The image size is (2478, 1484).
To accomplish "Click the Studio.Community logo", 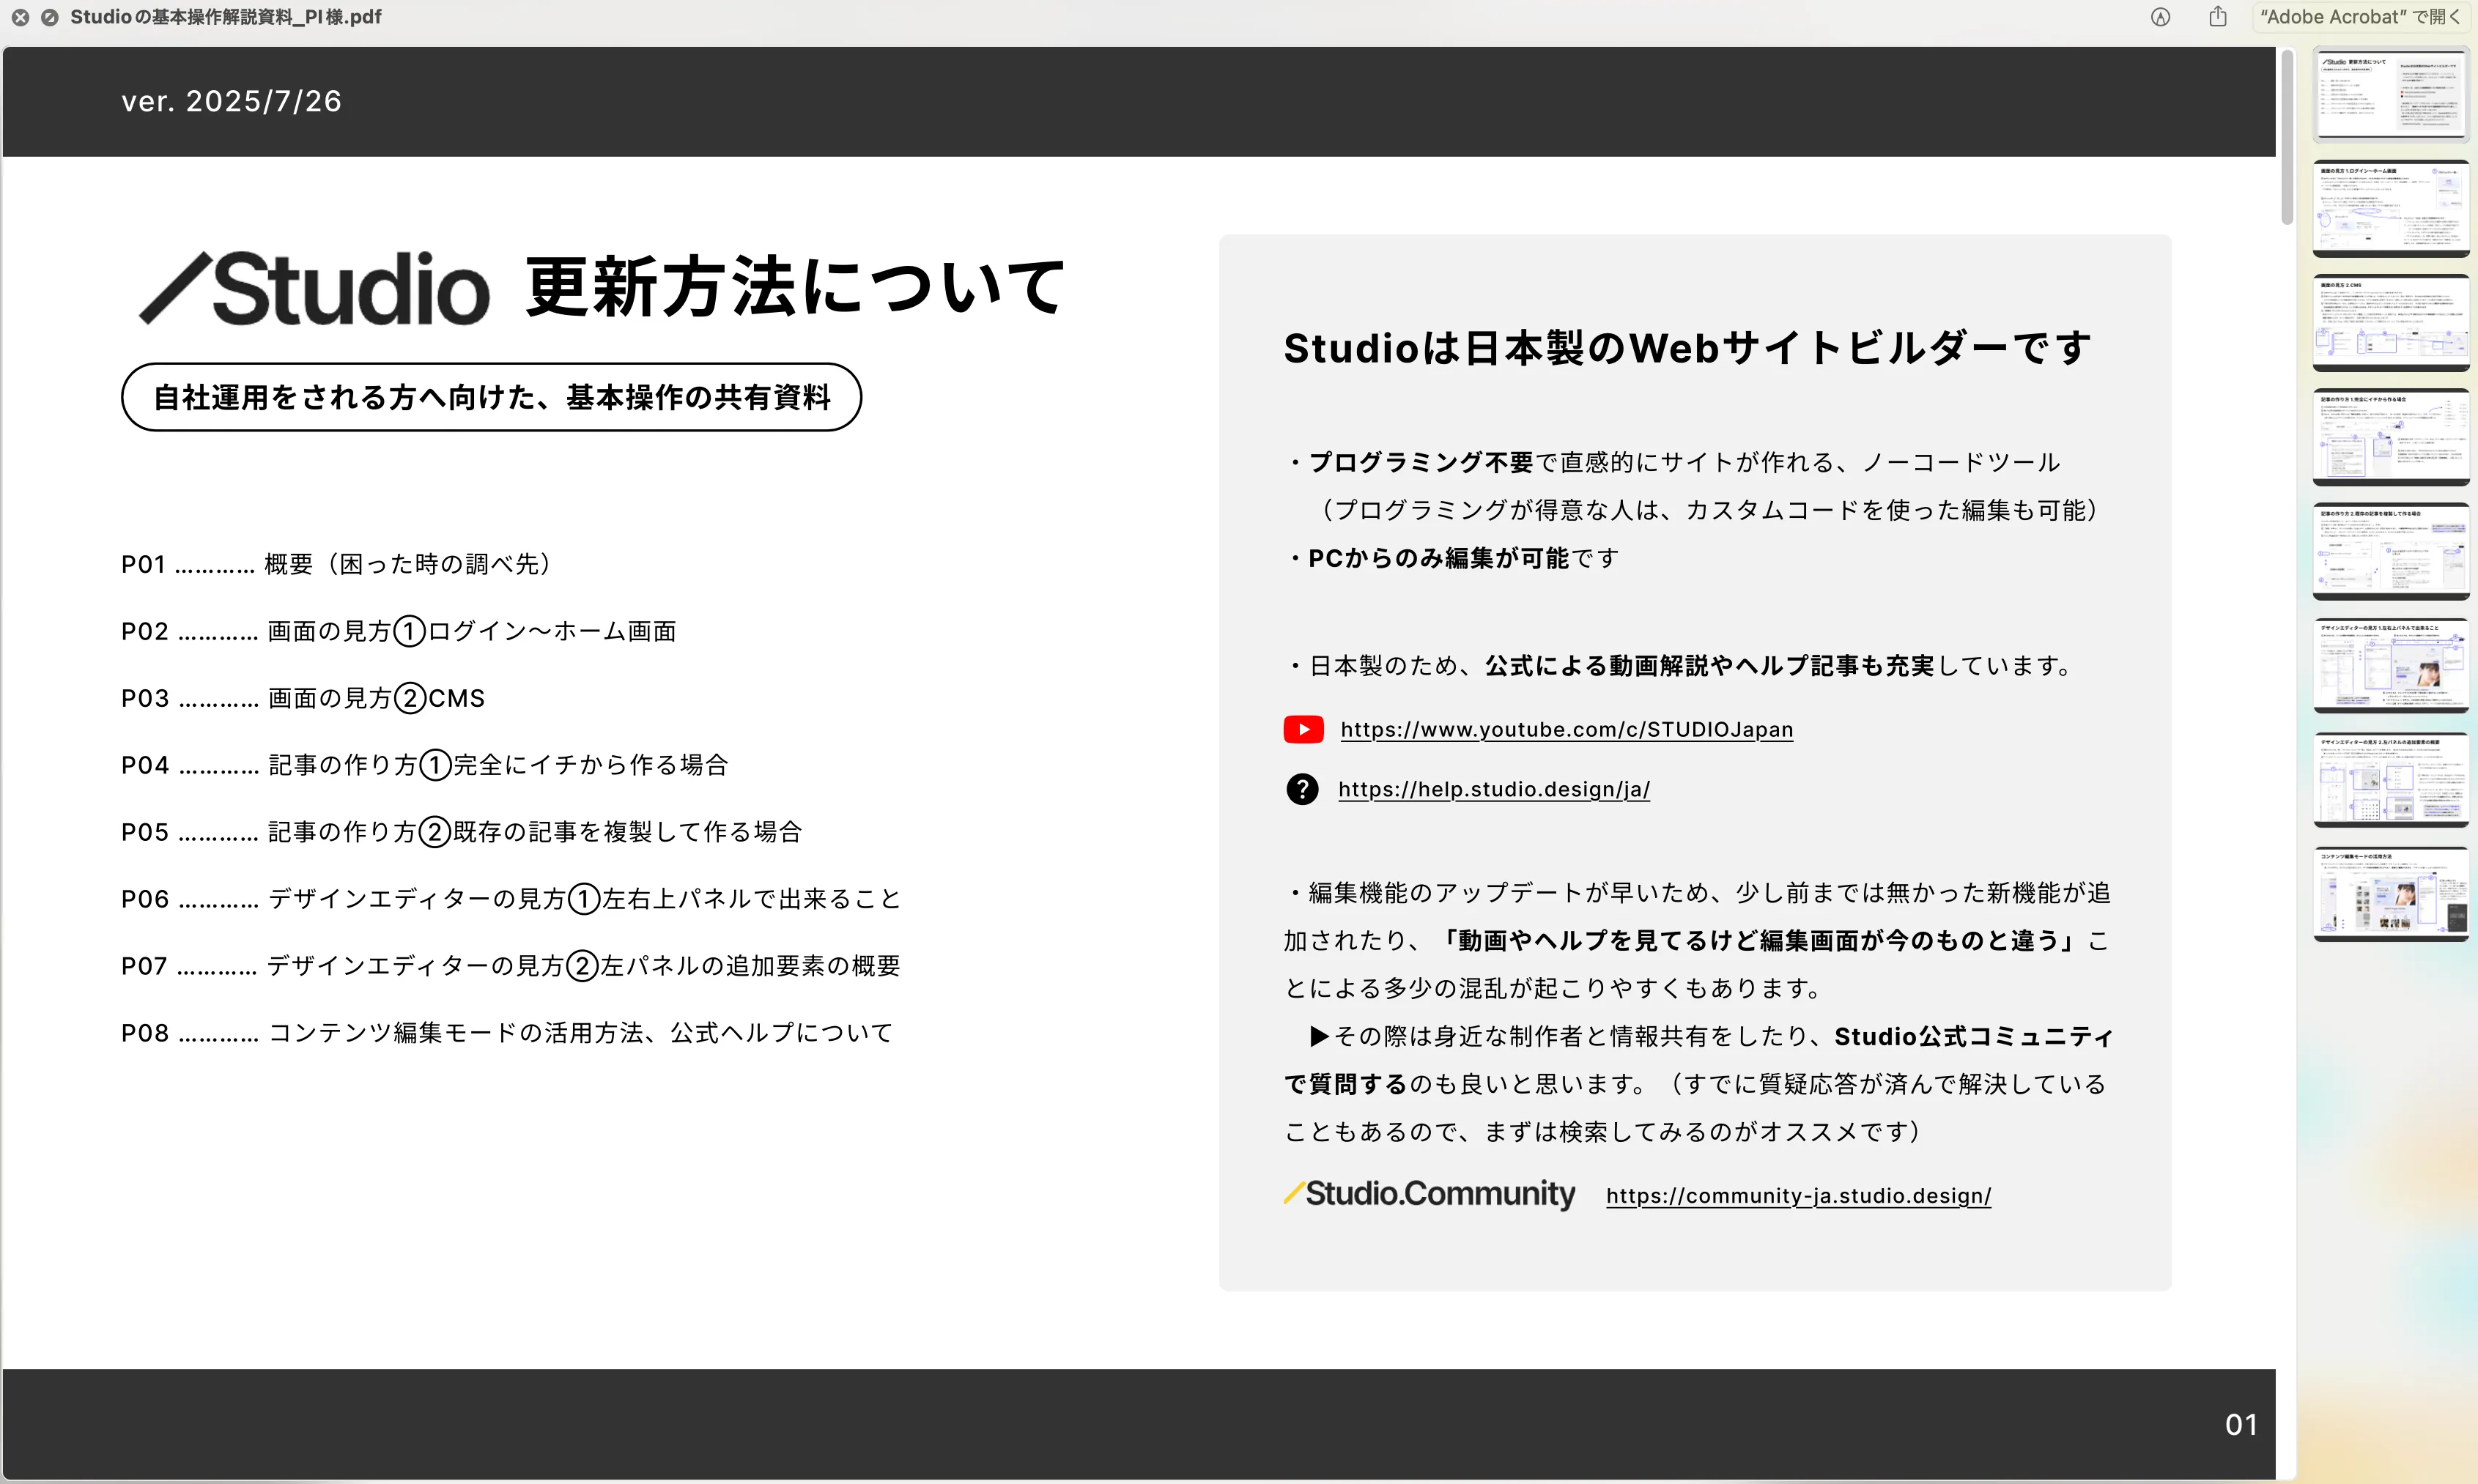I will (x=1429, y=1193).
